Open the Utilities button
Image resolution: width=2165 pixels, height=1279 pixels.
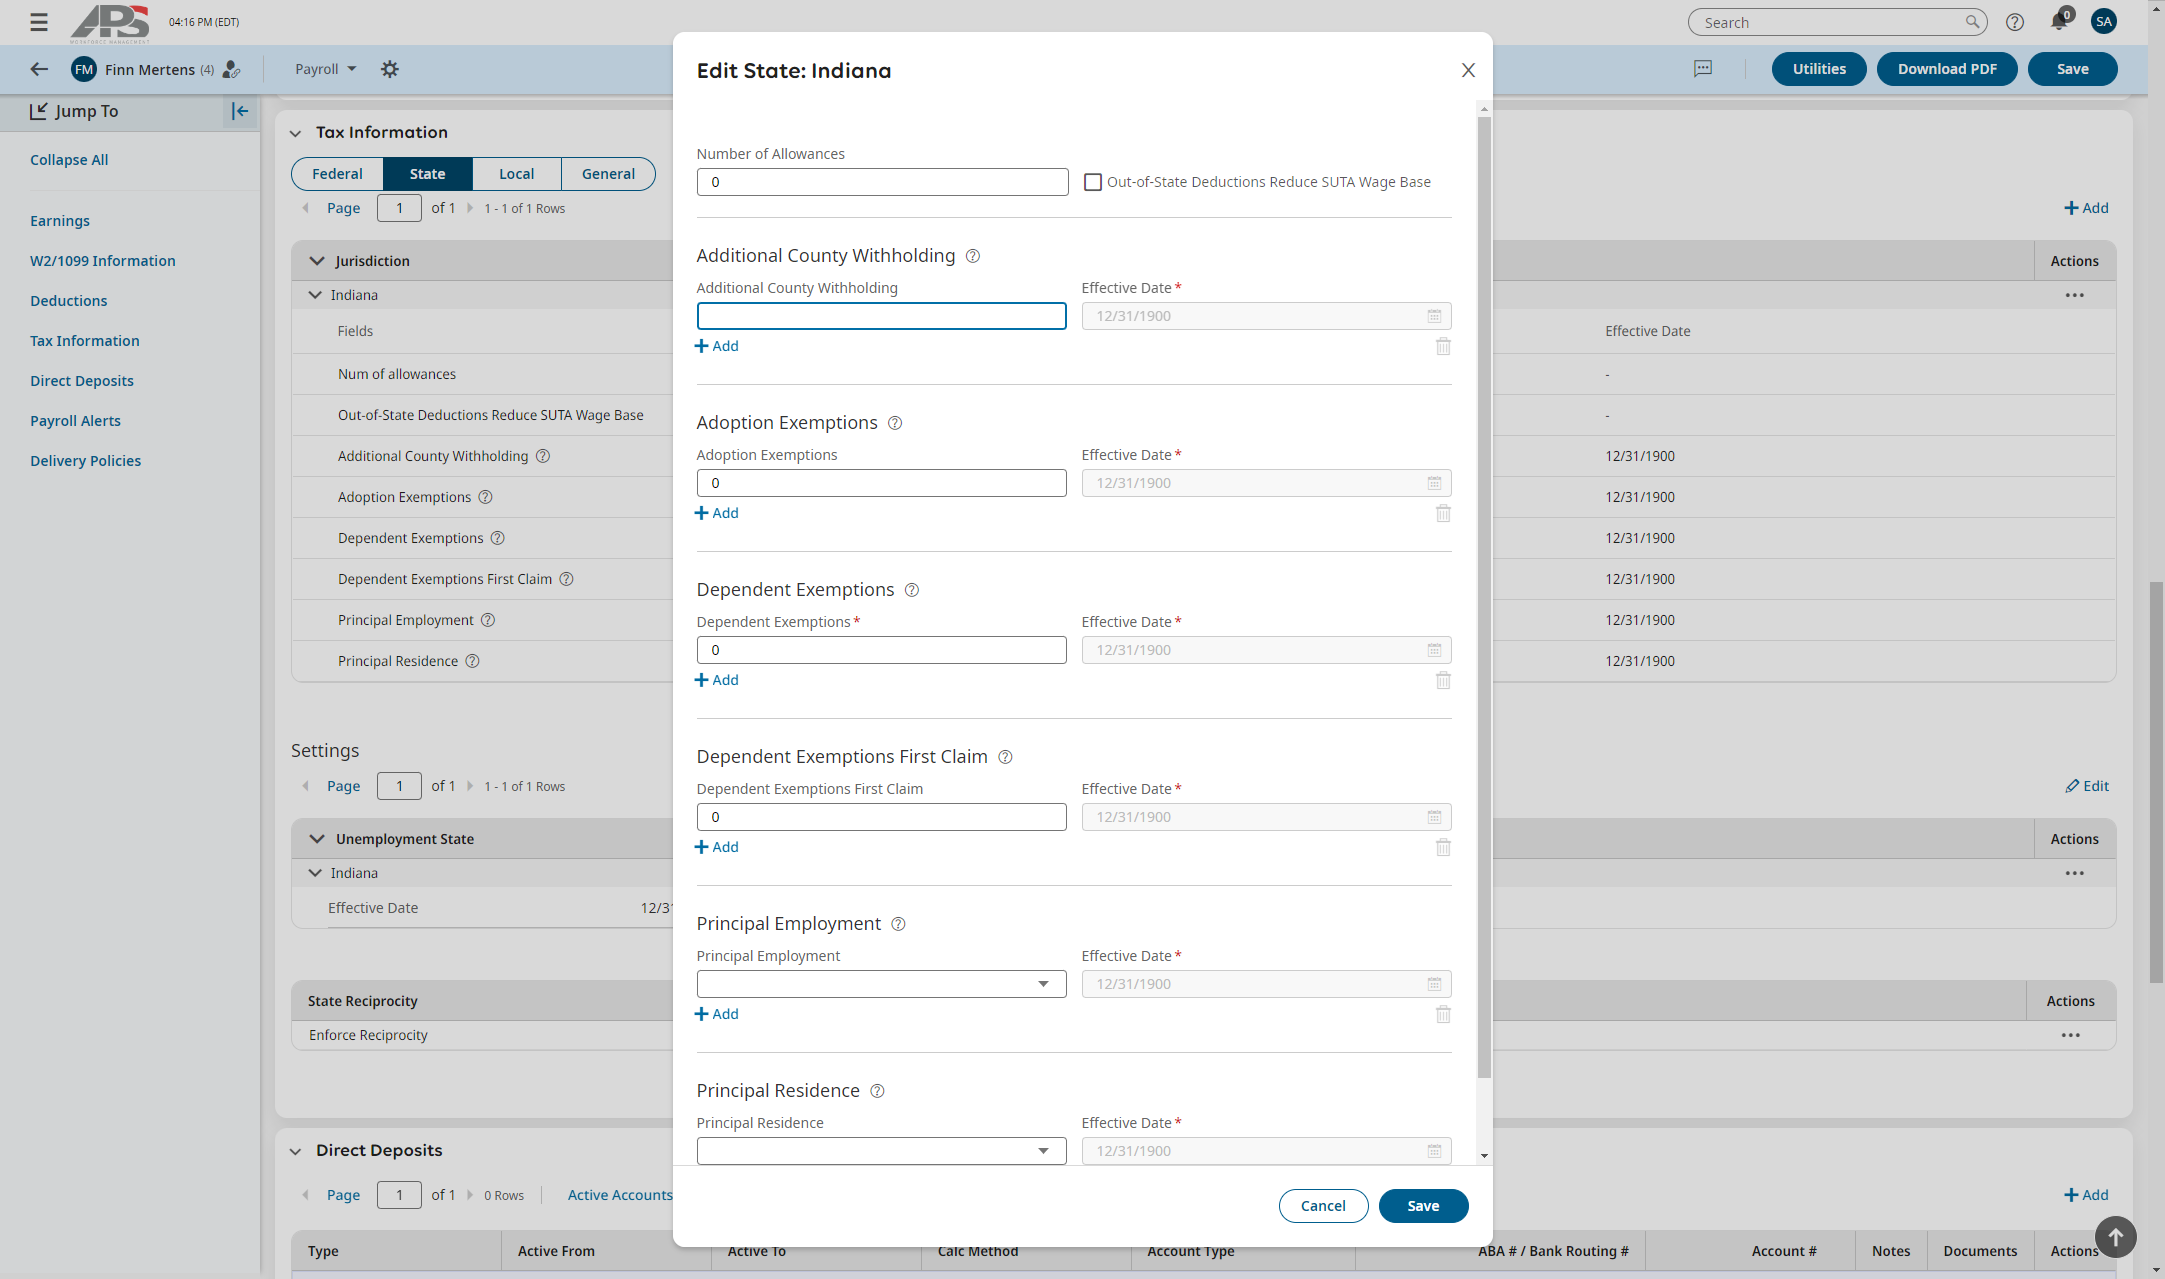(x=1819, y=69)
